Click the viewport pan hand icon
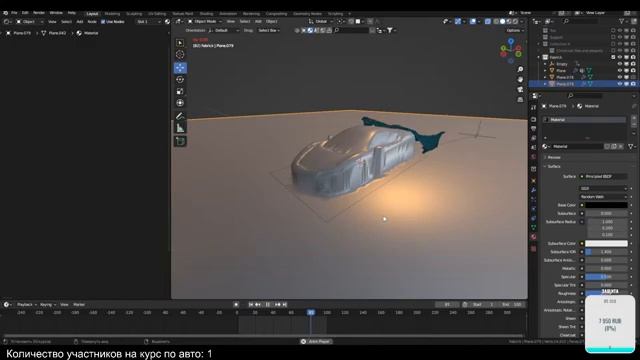Screen dimensions: 640x360 (x=520, y=79)
